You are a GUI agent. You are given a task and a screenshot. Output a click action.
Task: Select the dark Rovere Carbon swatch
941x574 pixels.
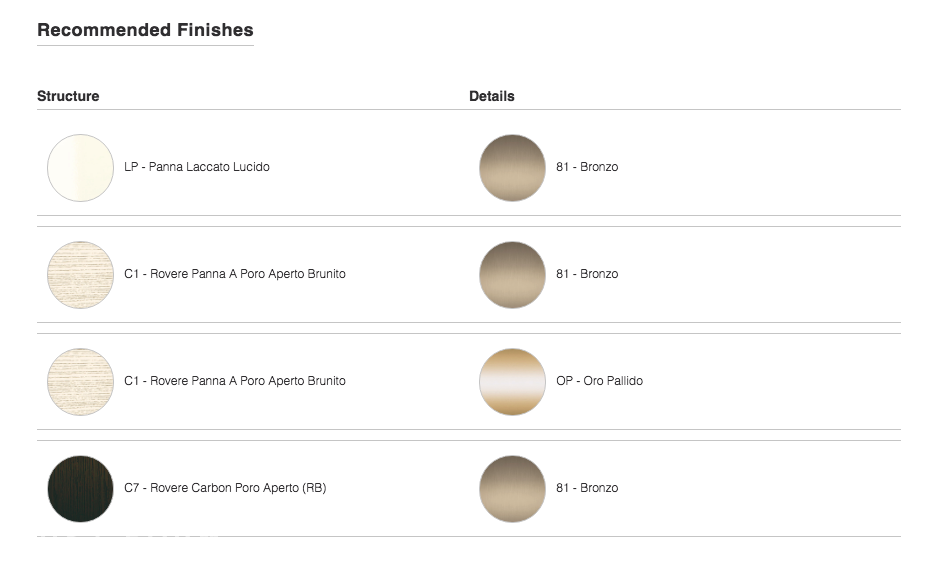tap(80, 489)
